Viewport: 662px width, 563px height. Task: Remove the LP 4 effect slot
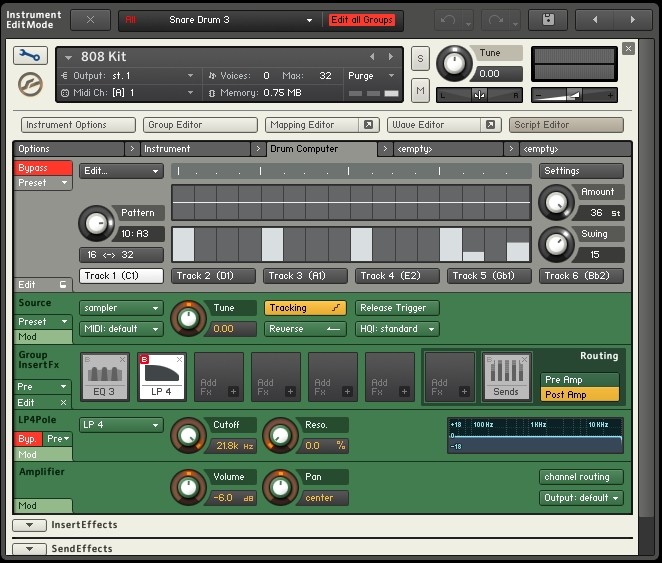pyautogui.click(x=179, y=360)
